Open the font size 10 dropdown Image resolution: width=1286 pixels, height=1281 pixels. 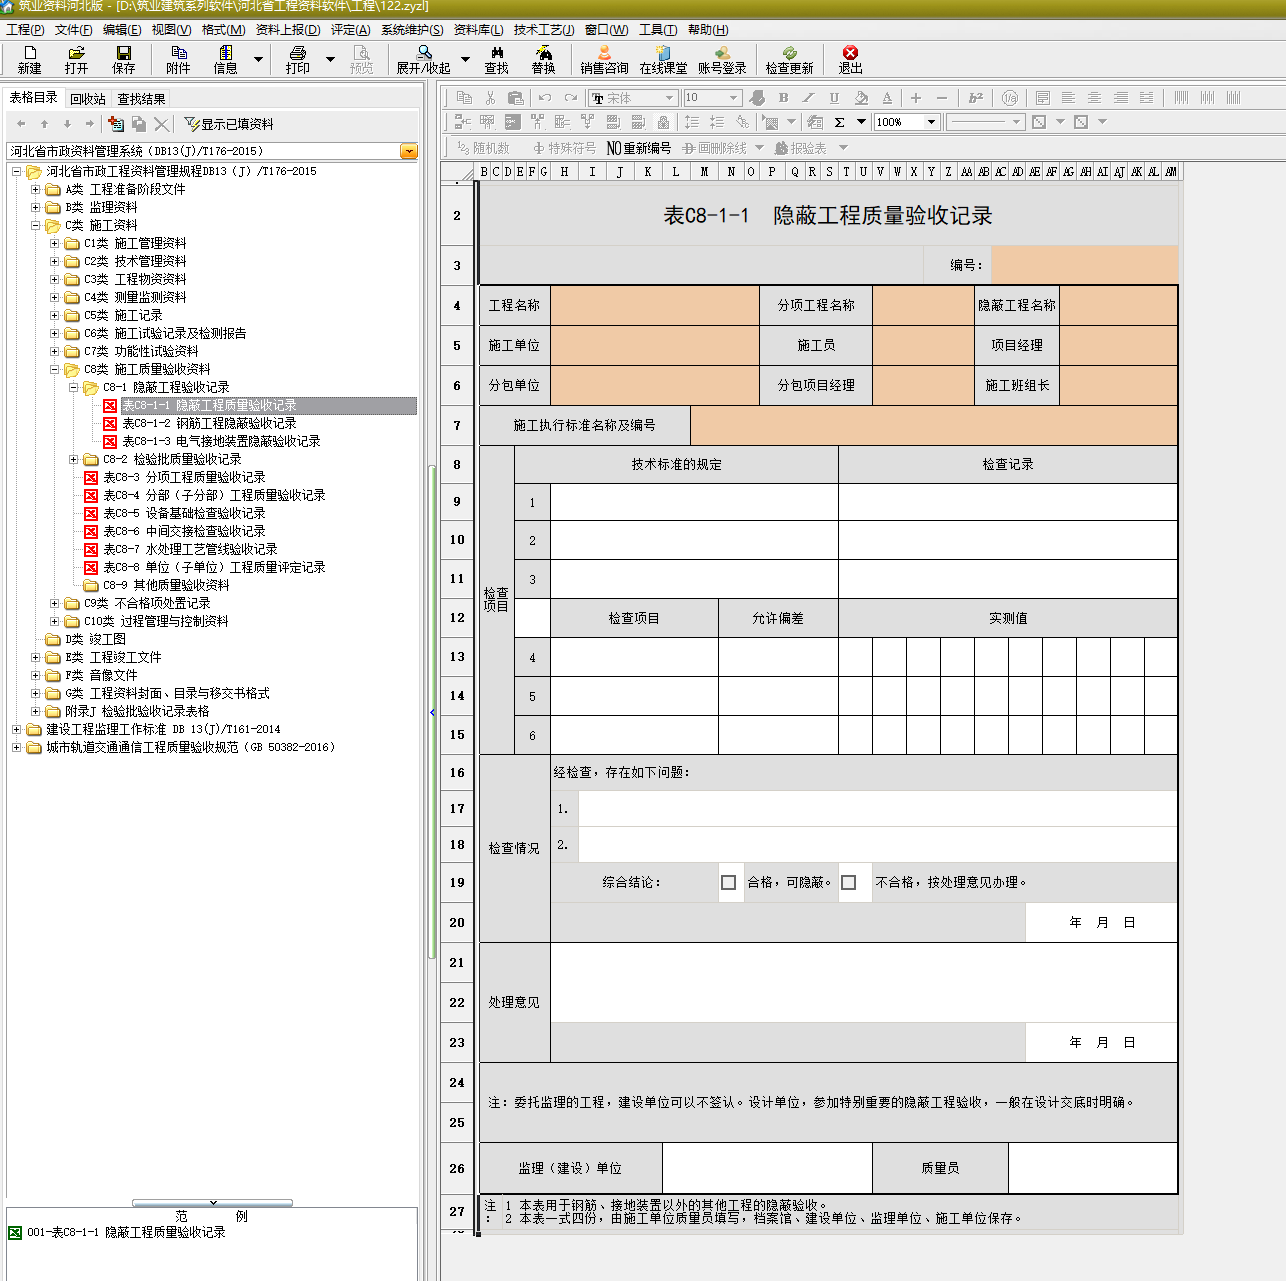click(x=733, y=98)
